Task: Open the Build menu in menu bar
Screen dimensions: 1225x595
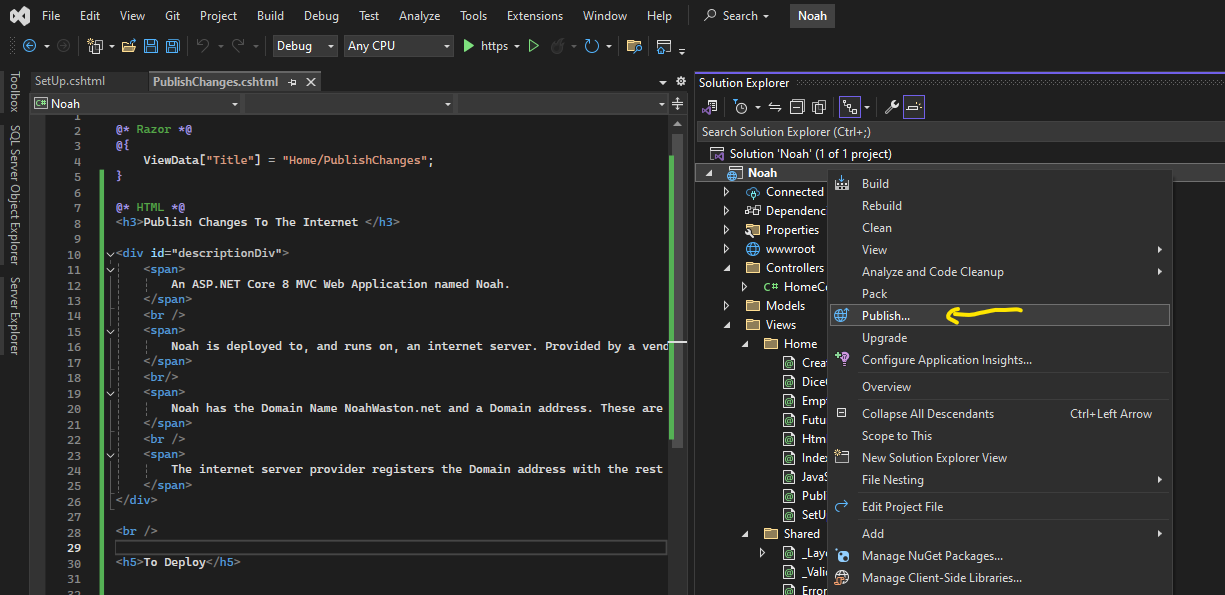Action: pyautogui.click(x=270, y=16)
